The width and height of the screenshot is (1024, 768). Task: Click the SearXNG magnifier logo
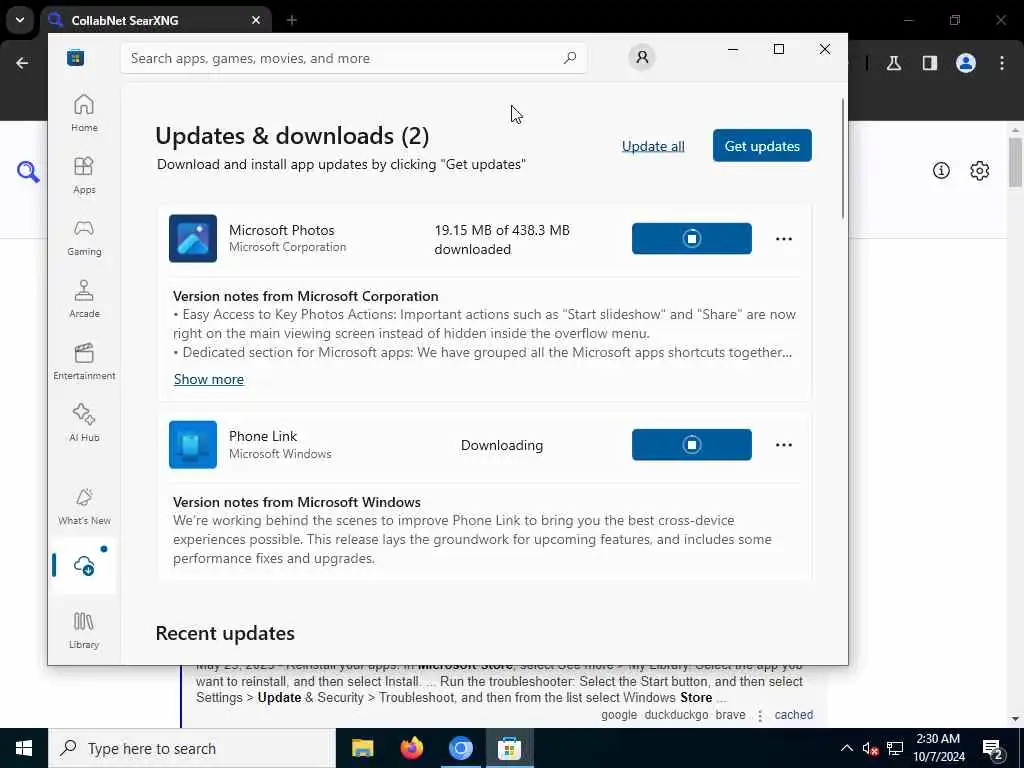[x=28, y=172]
